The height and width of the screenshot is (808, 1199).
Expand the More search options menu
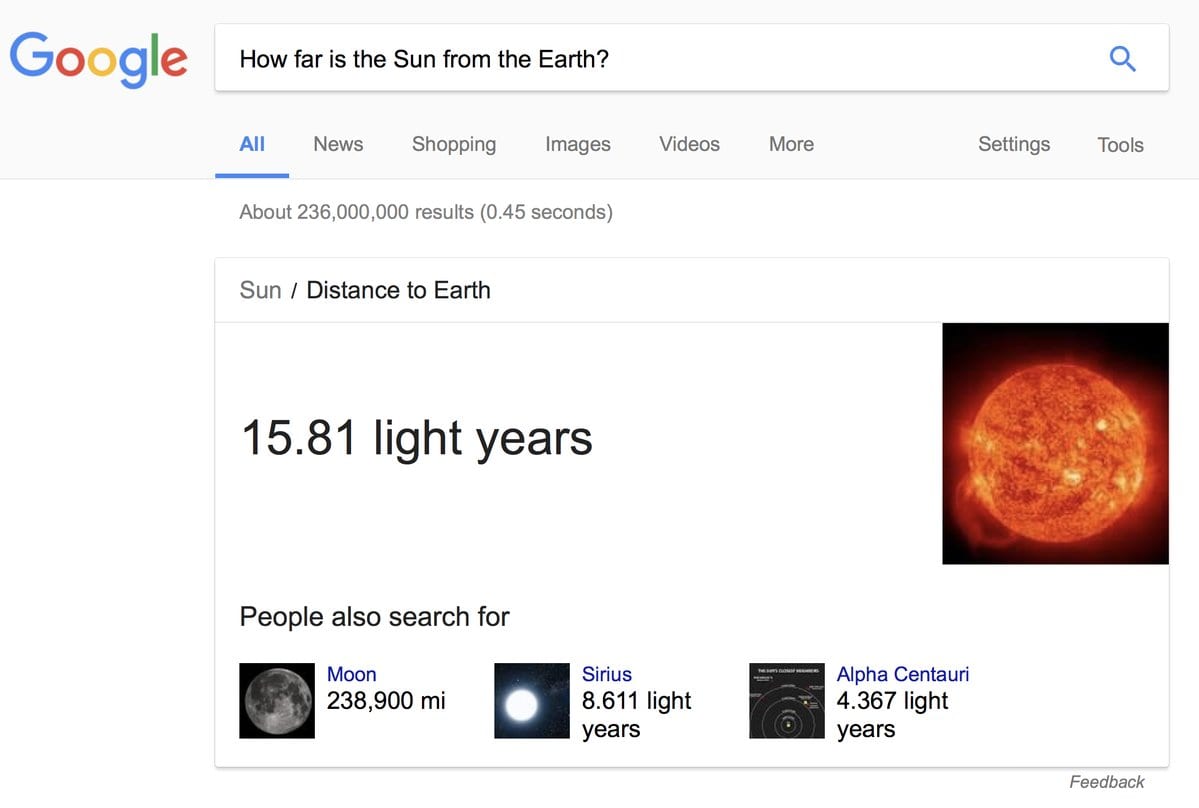point(791,144)
